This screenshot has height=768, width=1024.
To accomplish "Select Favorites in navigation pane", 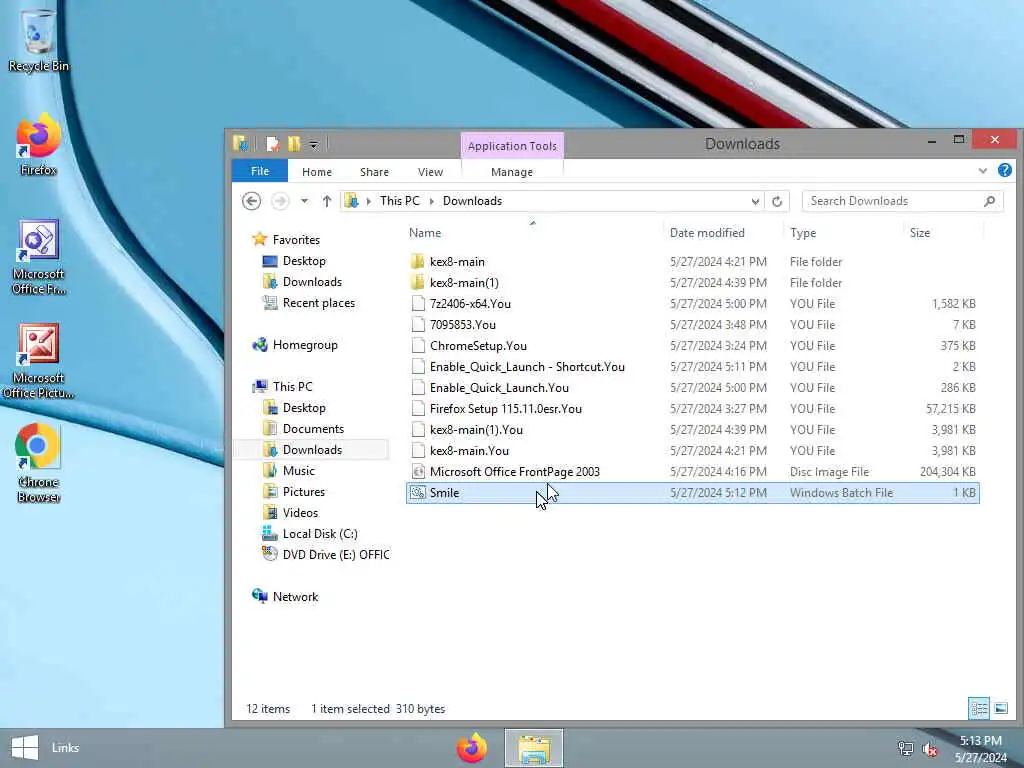I will click(296, 240).
